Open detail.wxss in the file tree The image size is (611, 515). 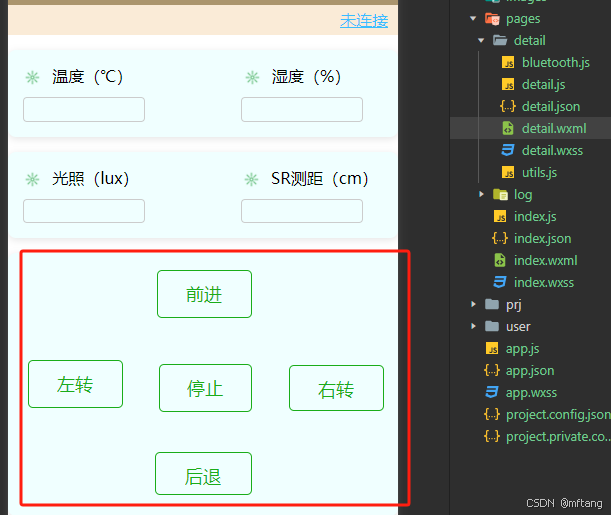point(553,150)
